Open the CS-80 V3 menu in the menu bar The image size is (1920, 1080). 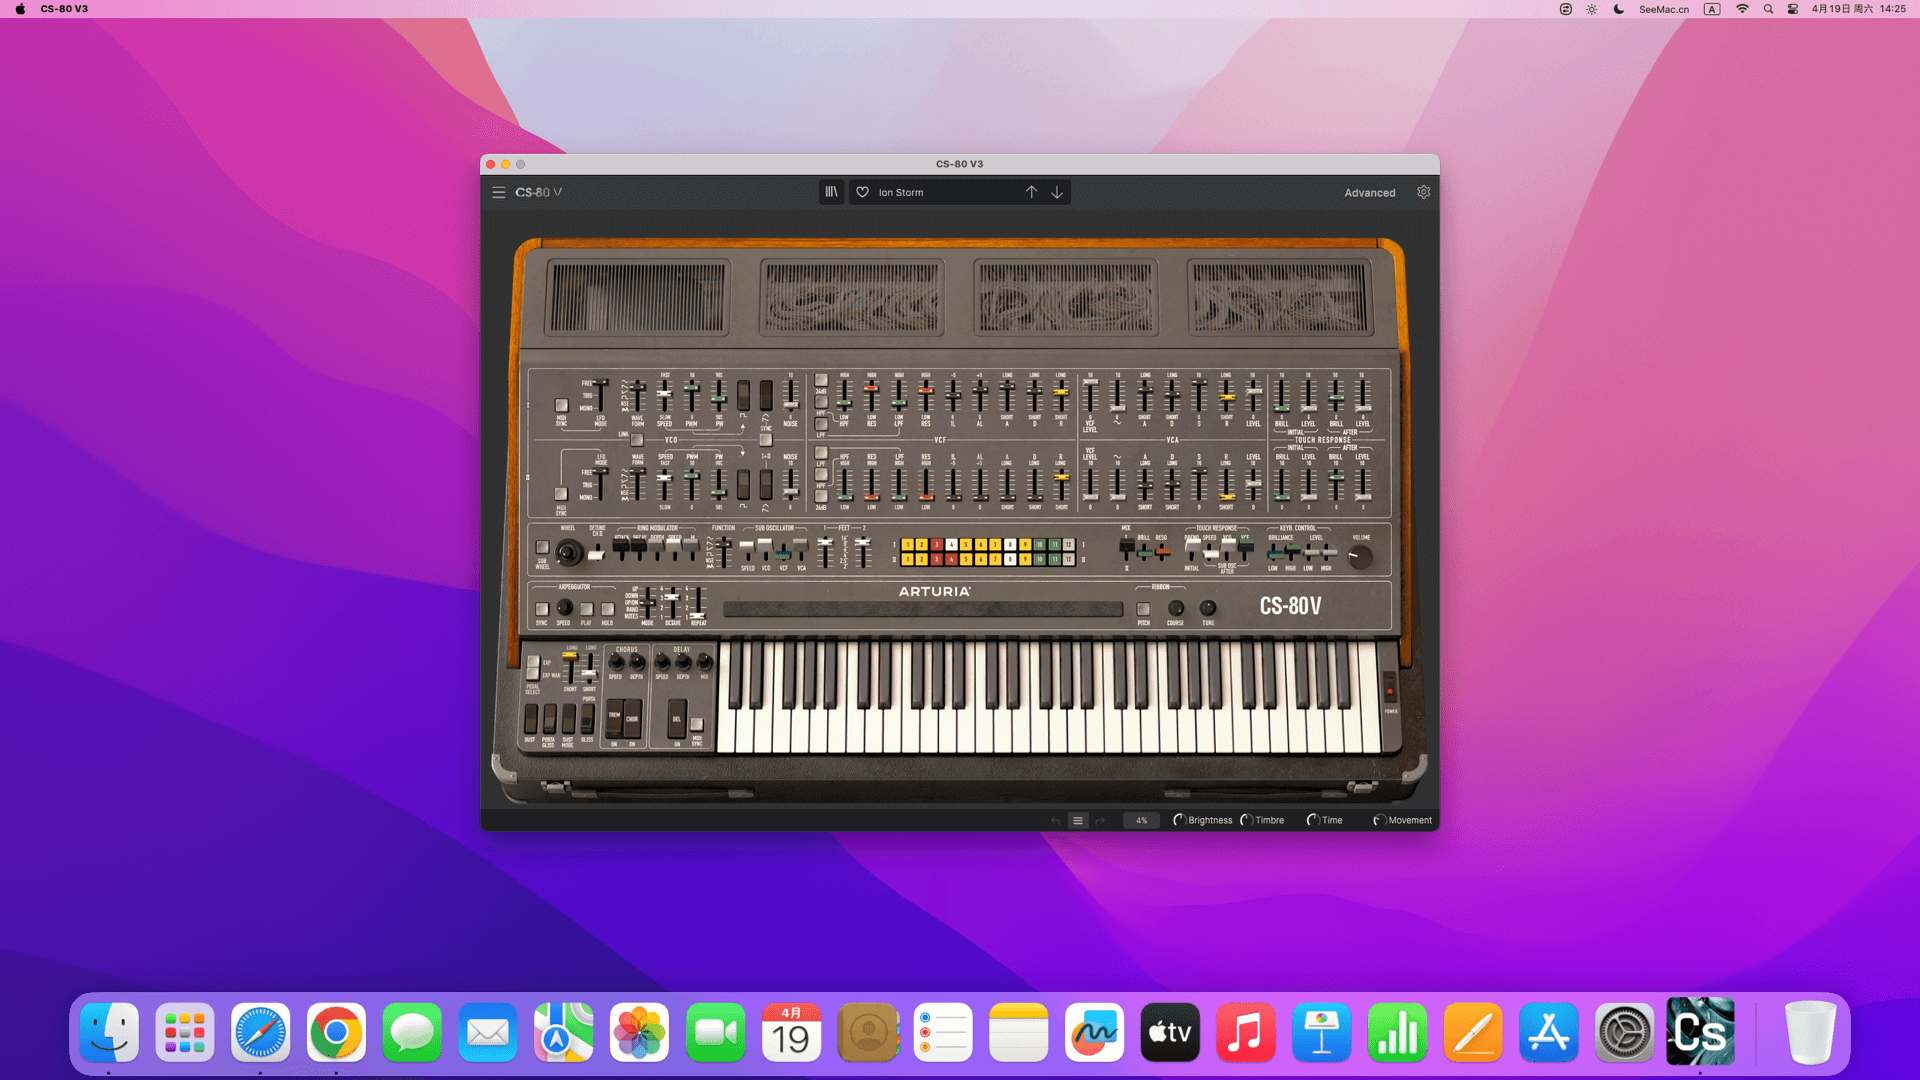click(64, 9)
